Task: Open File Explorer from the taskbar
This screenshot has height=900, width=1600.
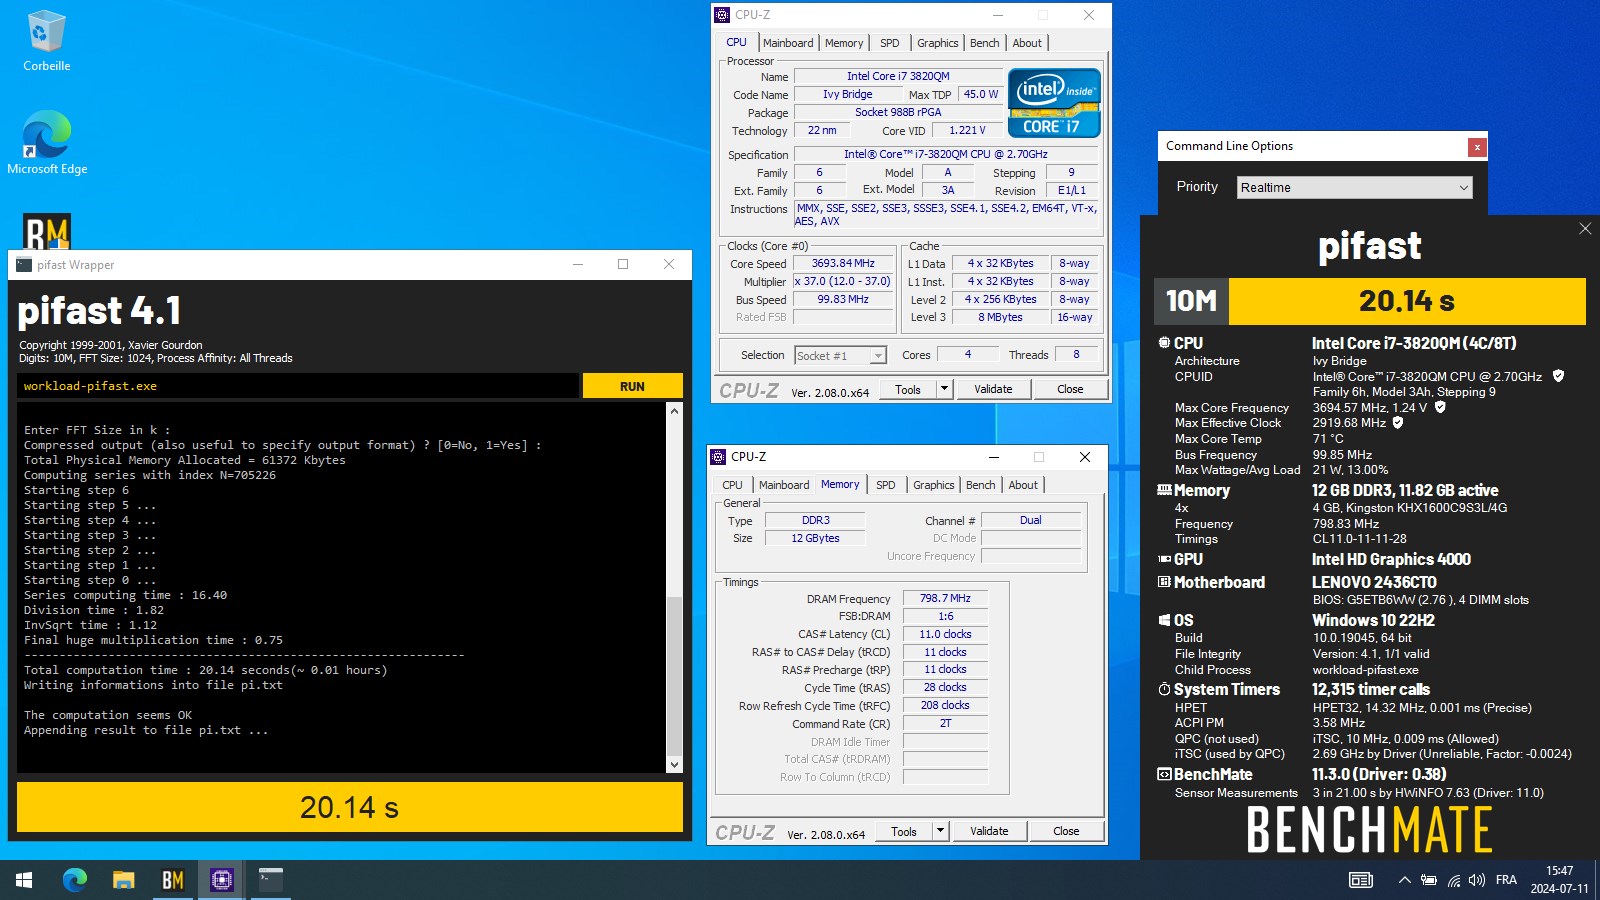Action: [124, 880]
